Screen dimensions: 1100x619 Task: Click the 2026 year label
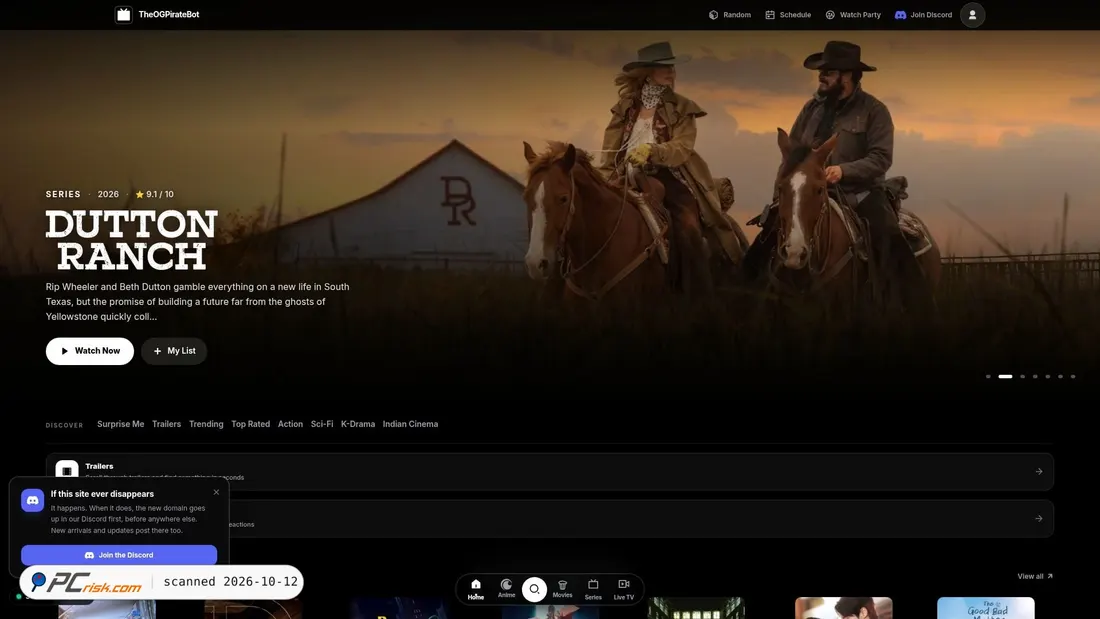tap(108, 194)
